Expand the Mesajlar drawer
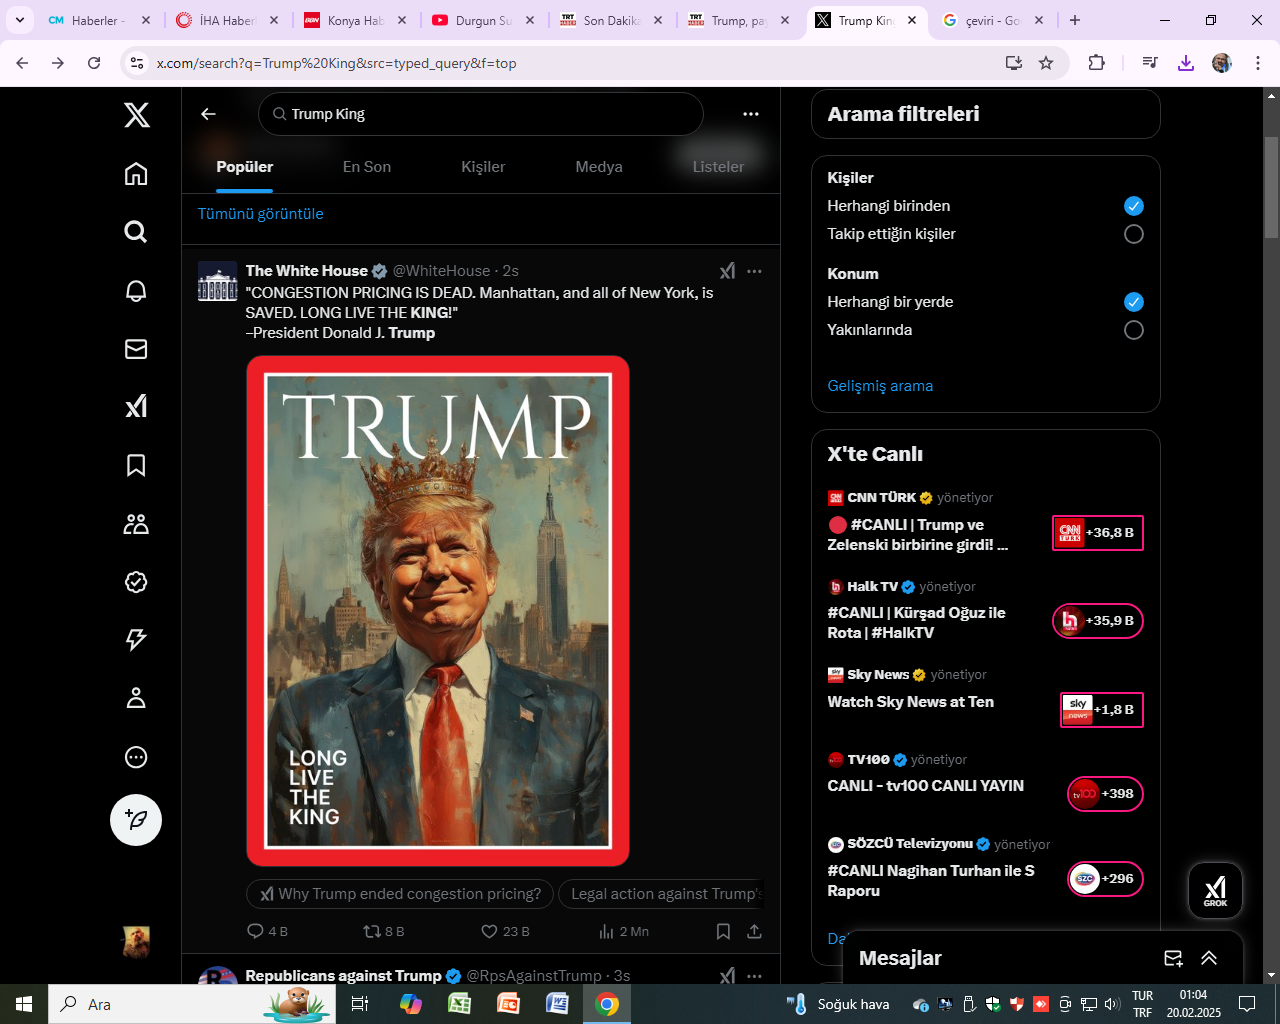Image resolution: width=1280 pixels, height=1024 pixels. click(x=1209, y=958)
